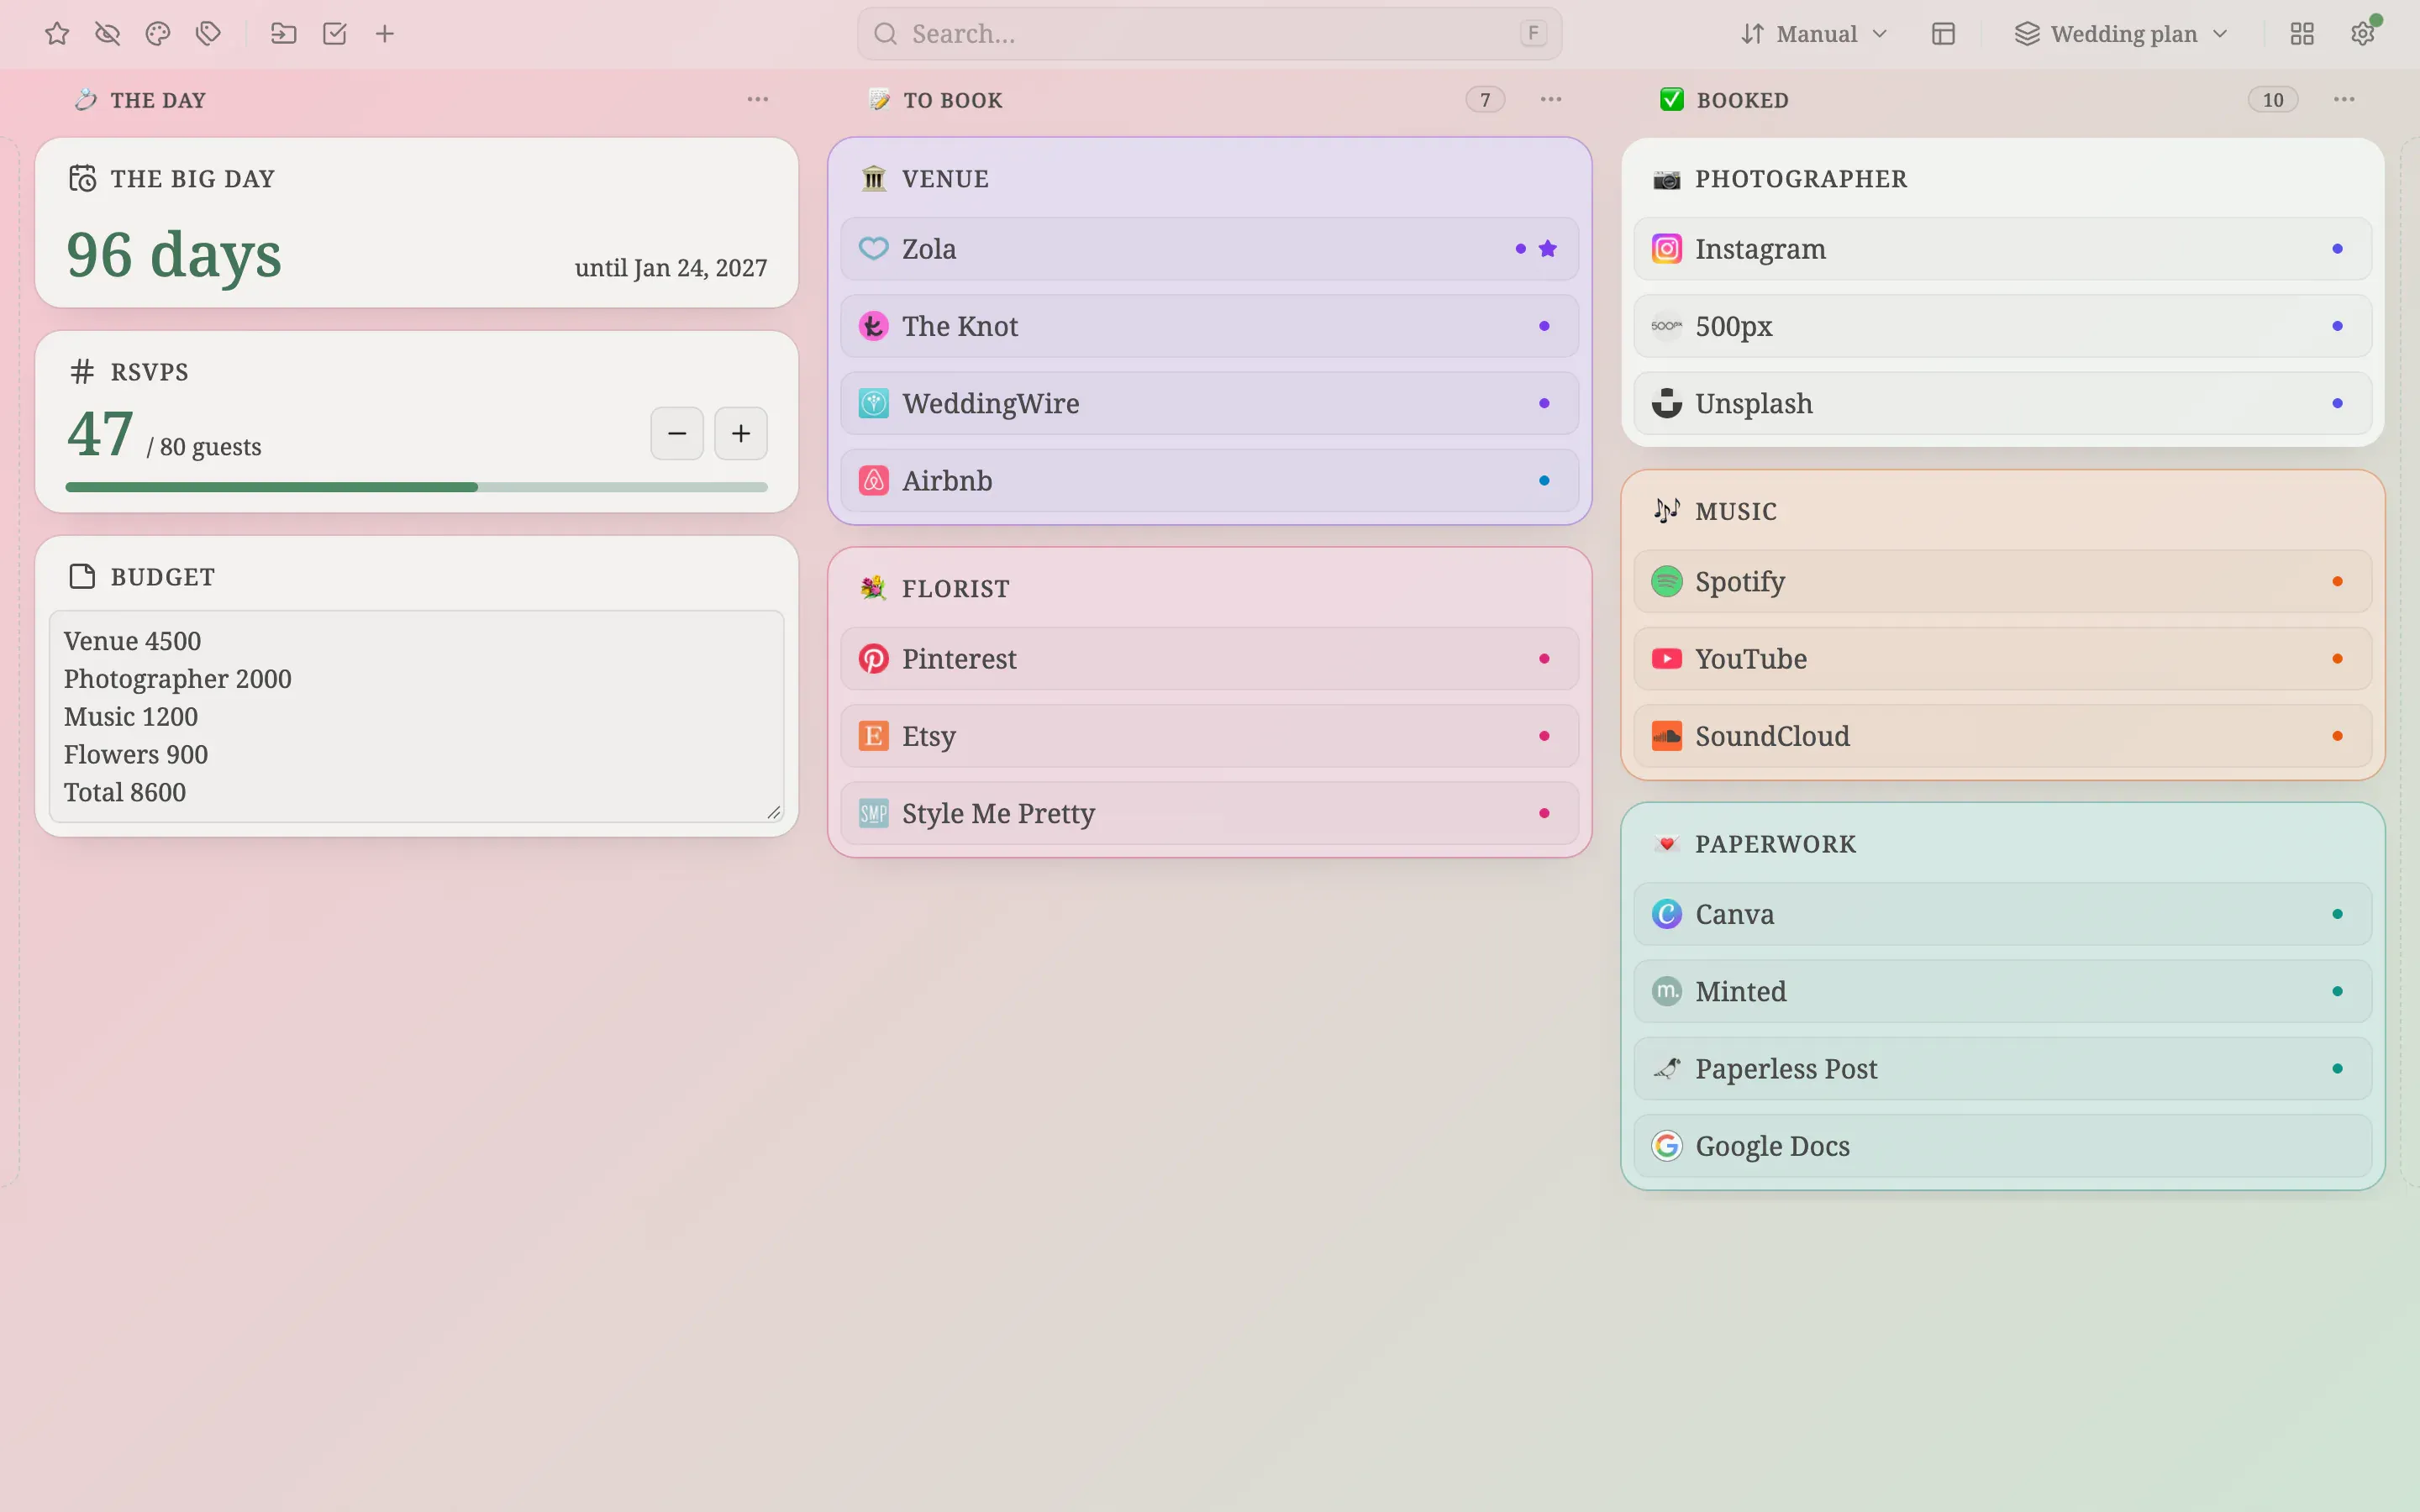The width and height of the screenshot is (2420, 1512).
Task: Click the layout panel icon
Action: point(1943,34)
